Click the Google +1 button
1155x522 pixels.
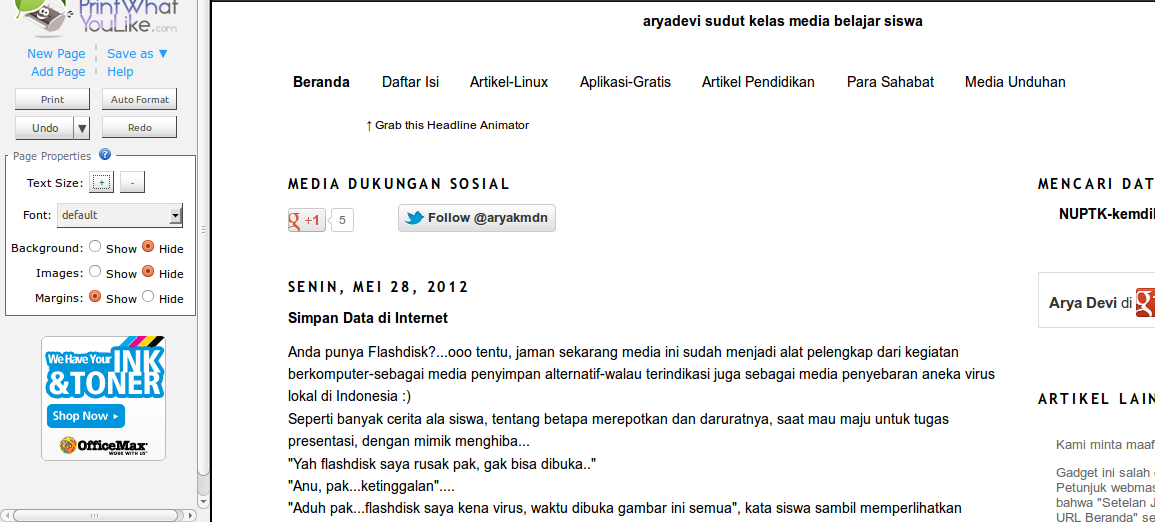306,219
